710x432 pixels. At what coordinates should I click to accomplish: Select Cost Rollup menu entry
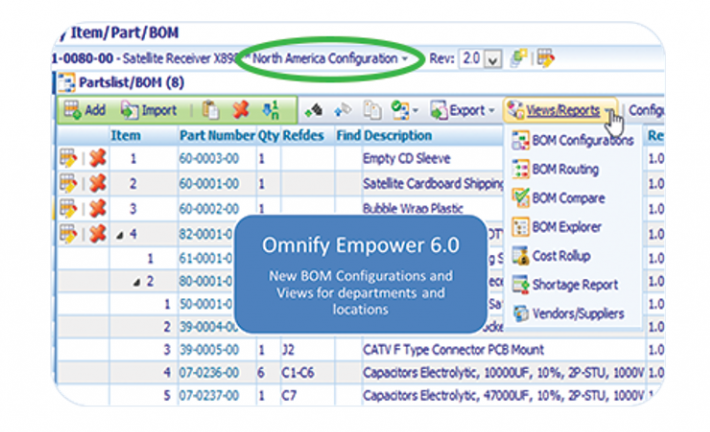(x=552, y=256)
